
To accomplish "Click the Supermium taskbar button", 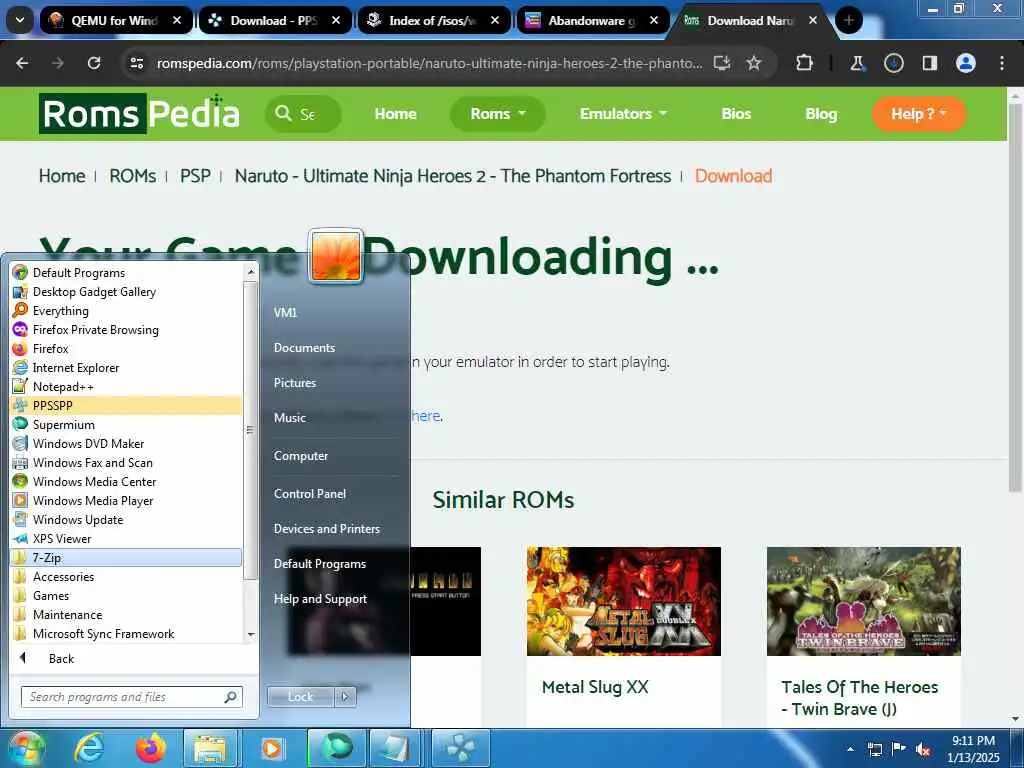I will (x=337, y=748).
